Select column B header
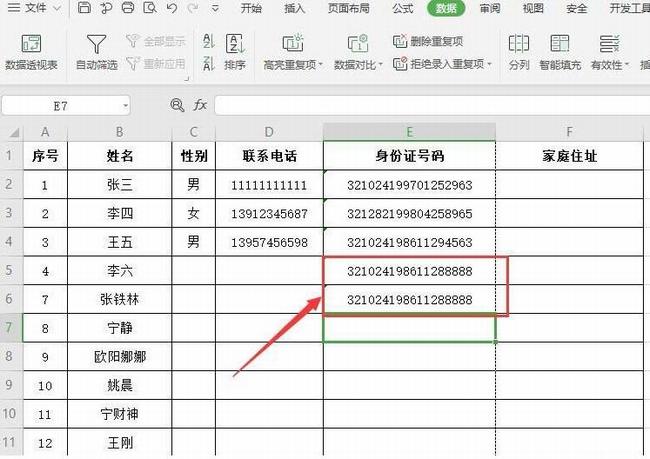The image size is (650, 459). tap(119, 132)
